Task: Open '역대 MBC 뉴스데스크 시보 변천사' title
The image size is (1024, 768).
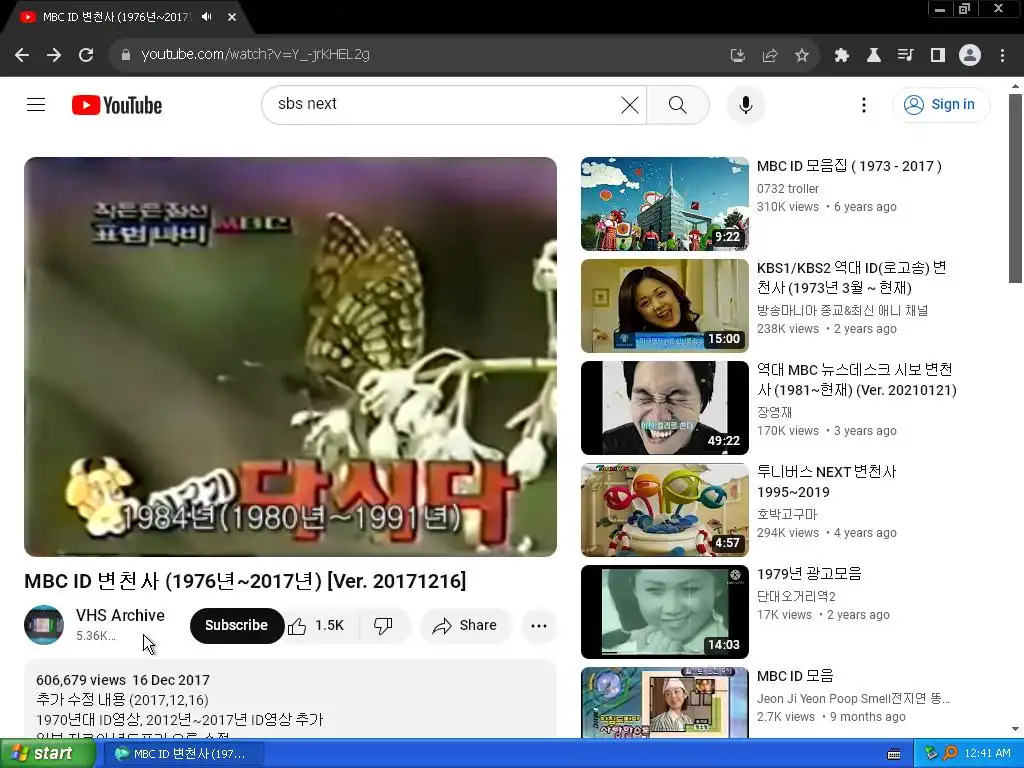Action: (857, 379)
